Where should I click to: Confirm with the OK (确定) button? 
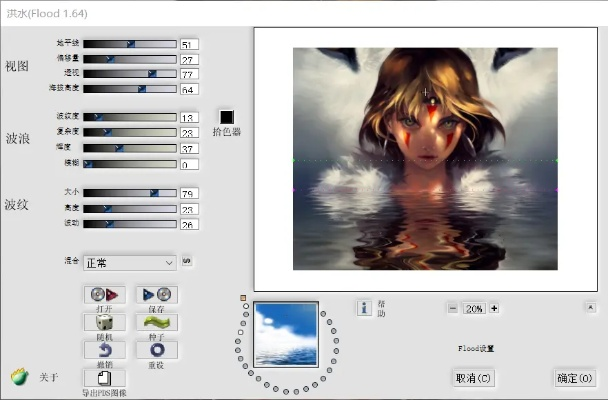575,378
